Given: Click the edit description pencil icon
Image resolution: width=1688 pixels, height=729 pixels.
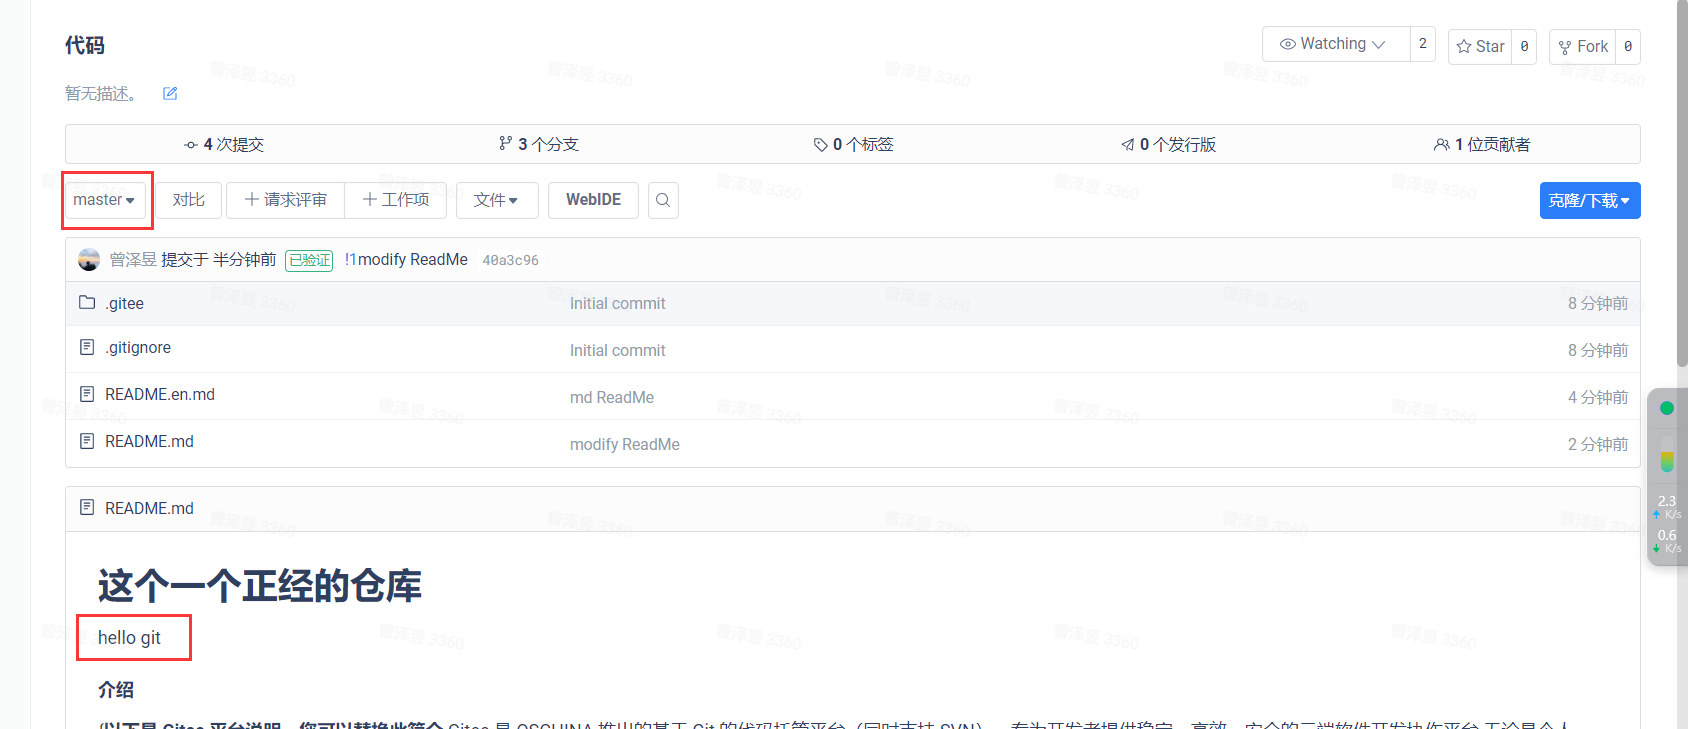Looking at the screenshot, I should coord(170,93).
